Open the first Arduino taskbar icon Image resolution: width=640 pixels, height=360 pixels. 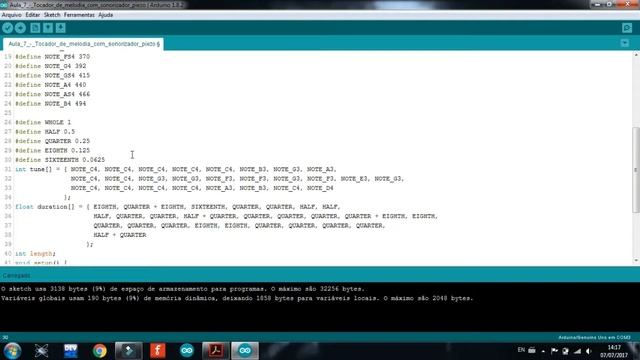[187, 351]
